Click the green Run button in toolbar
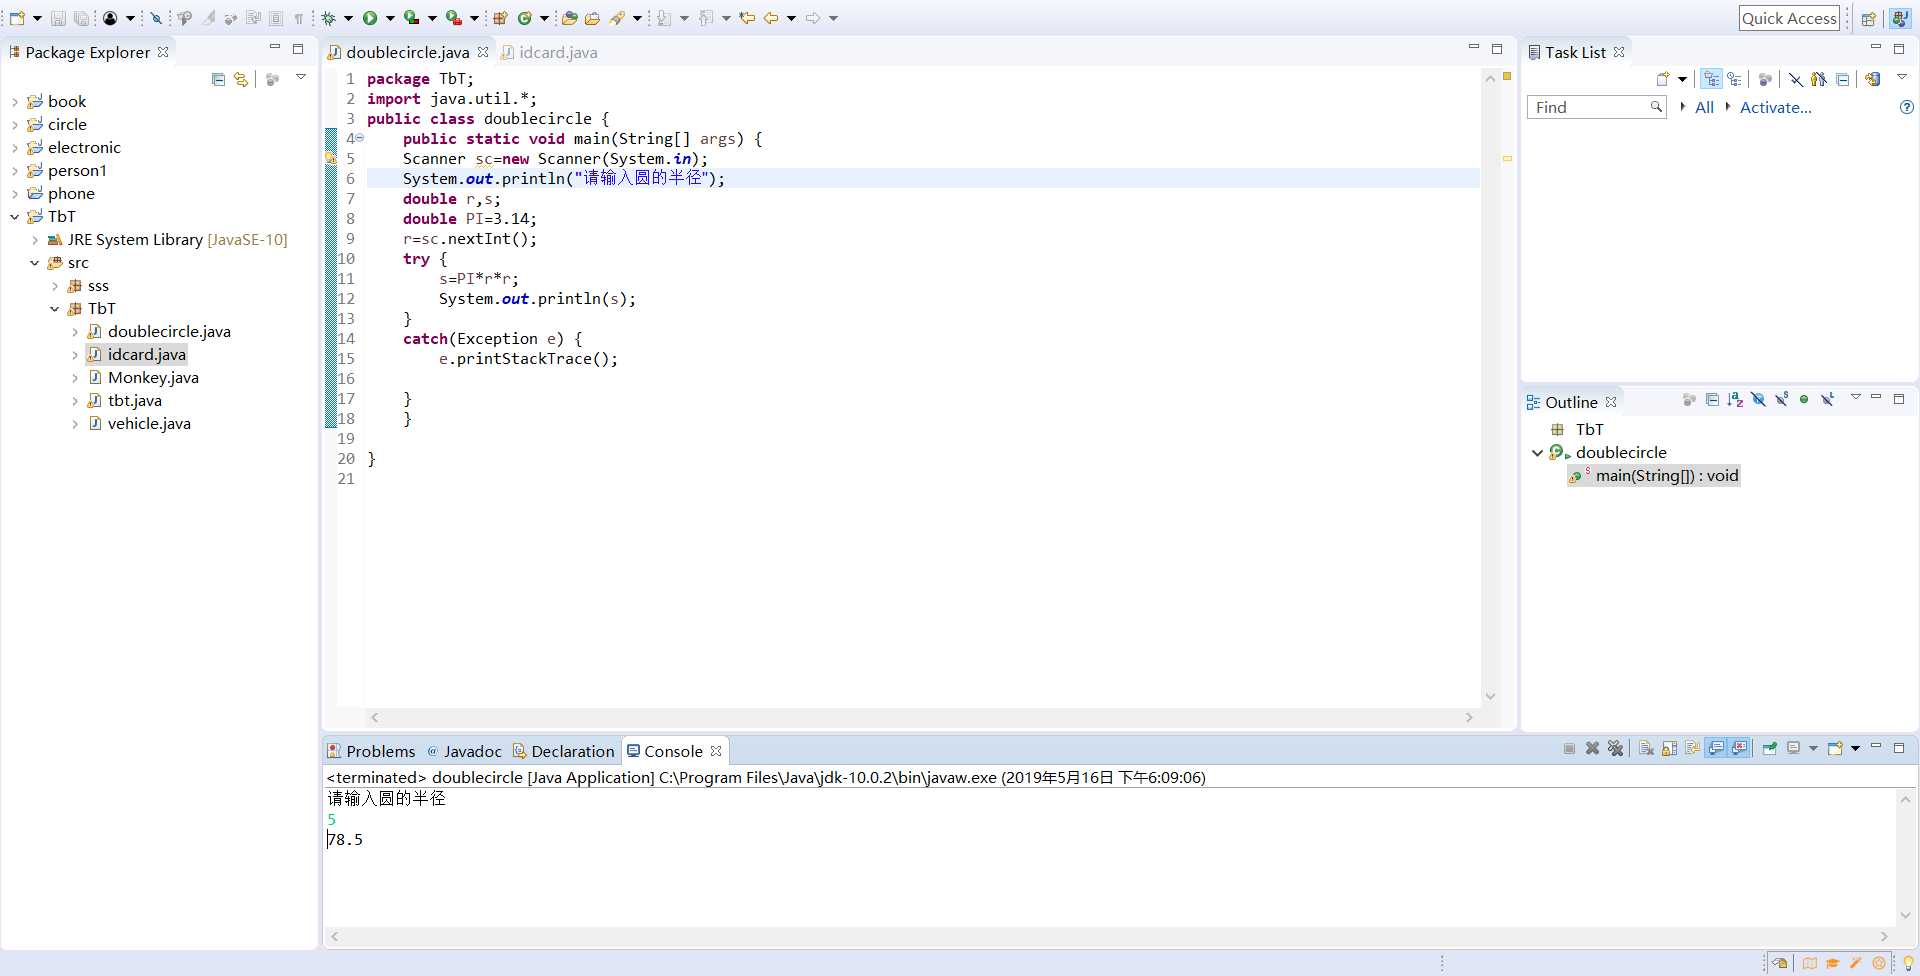This screenshot has height=976, width=1920. (370, 18)
